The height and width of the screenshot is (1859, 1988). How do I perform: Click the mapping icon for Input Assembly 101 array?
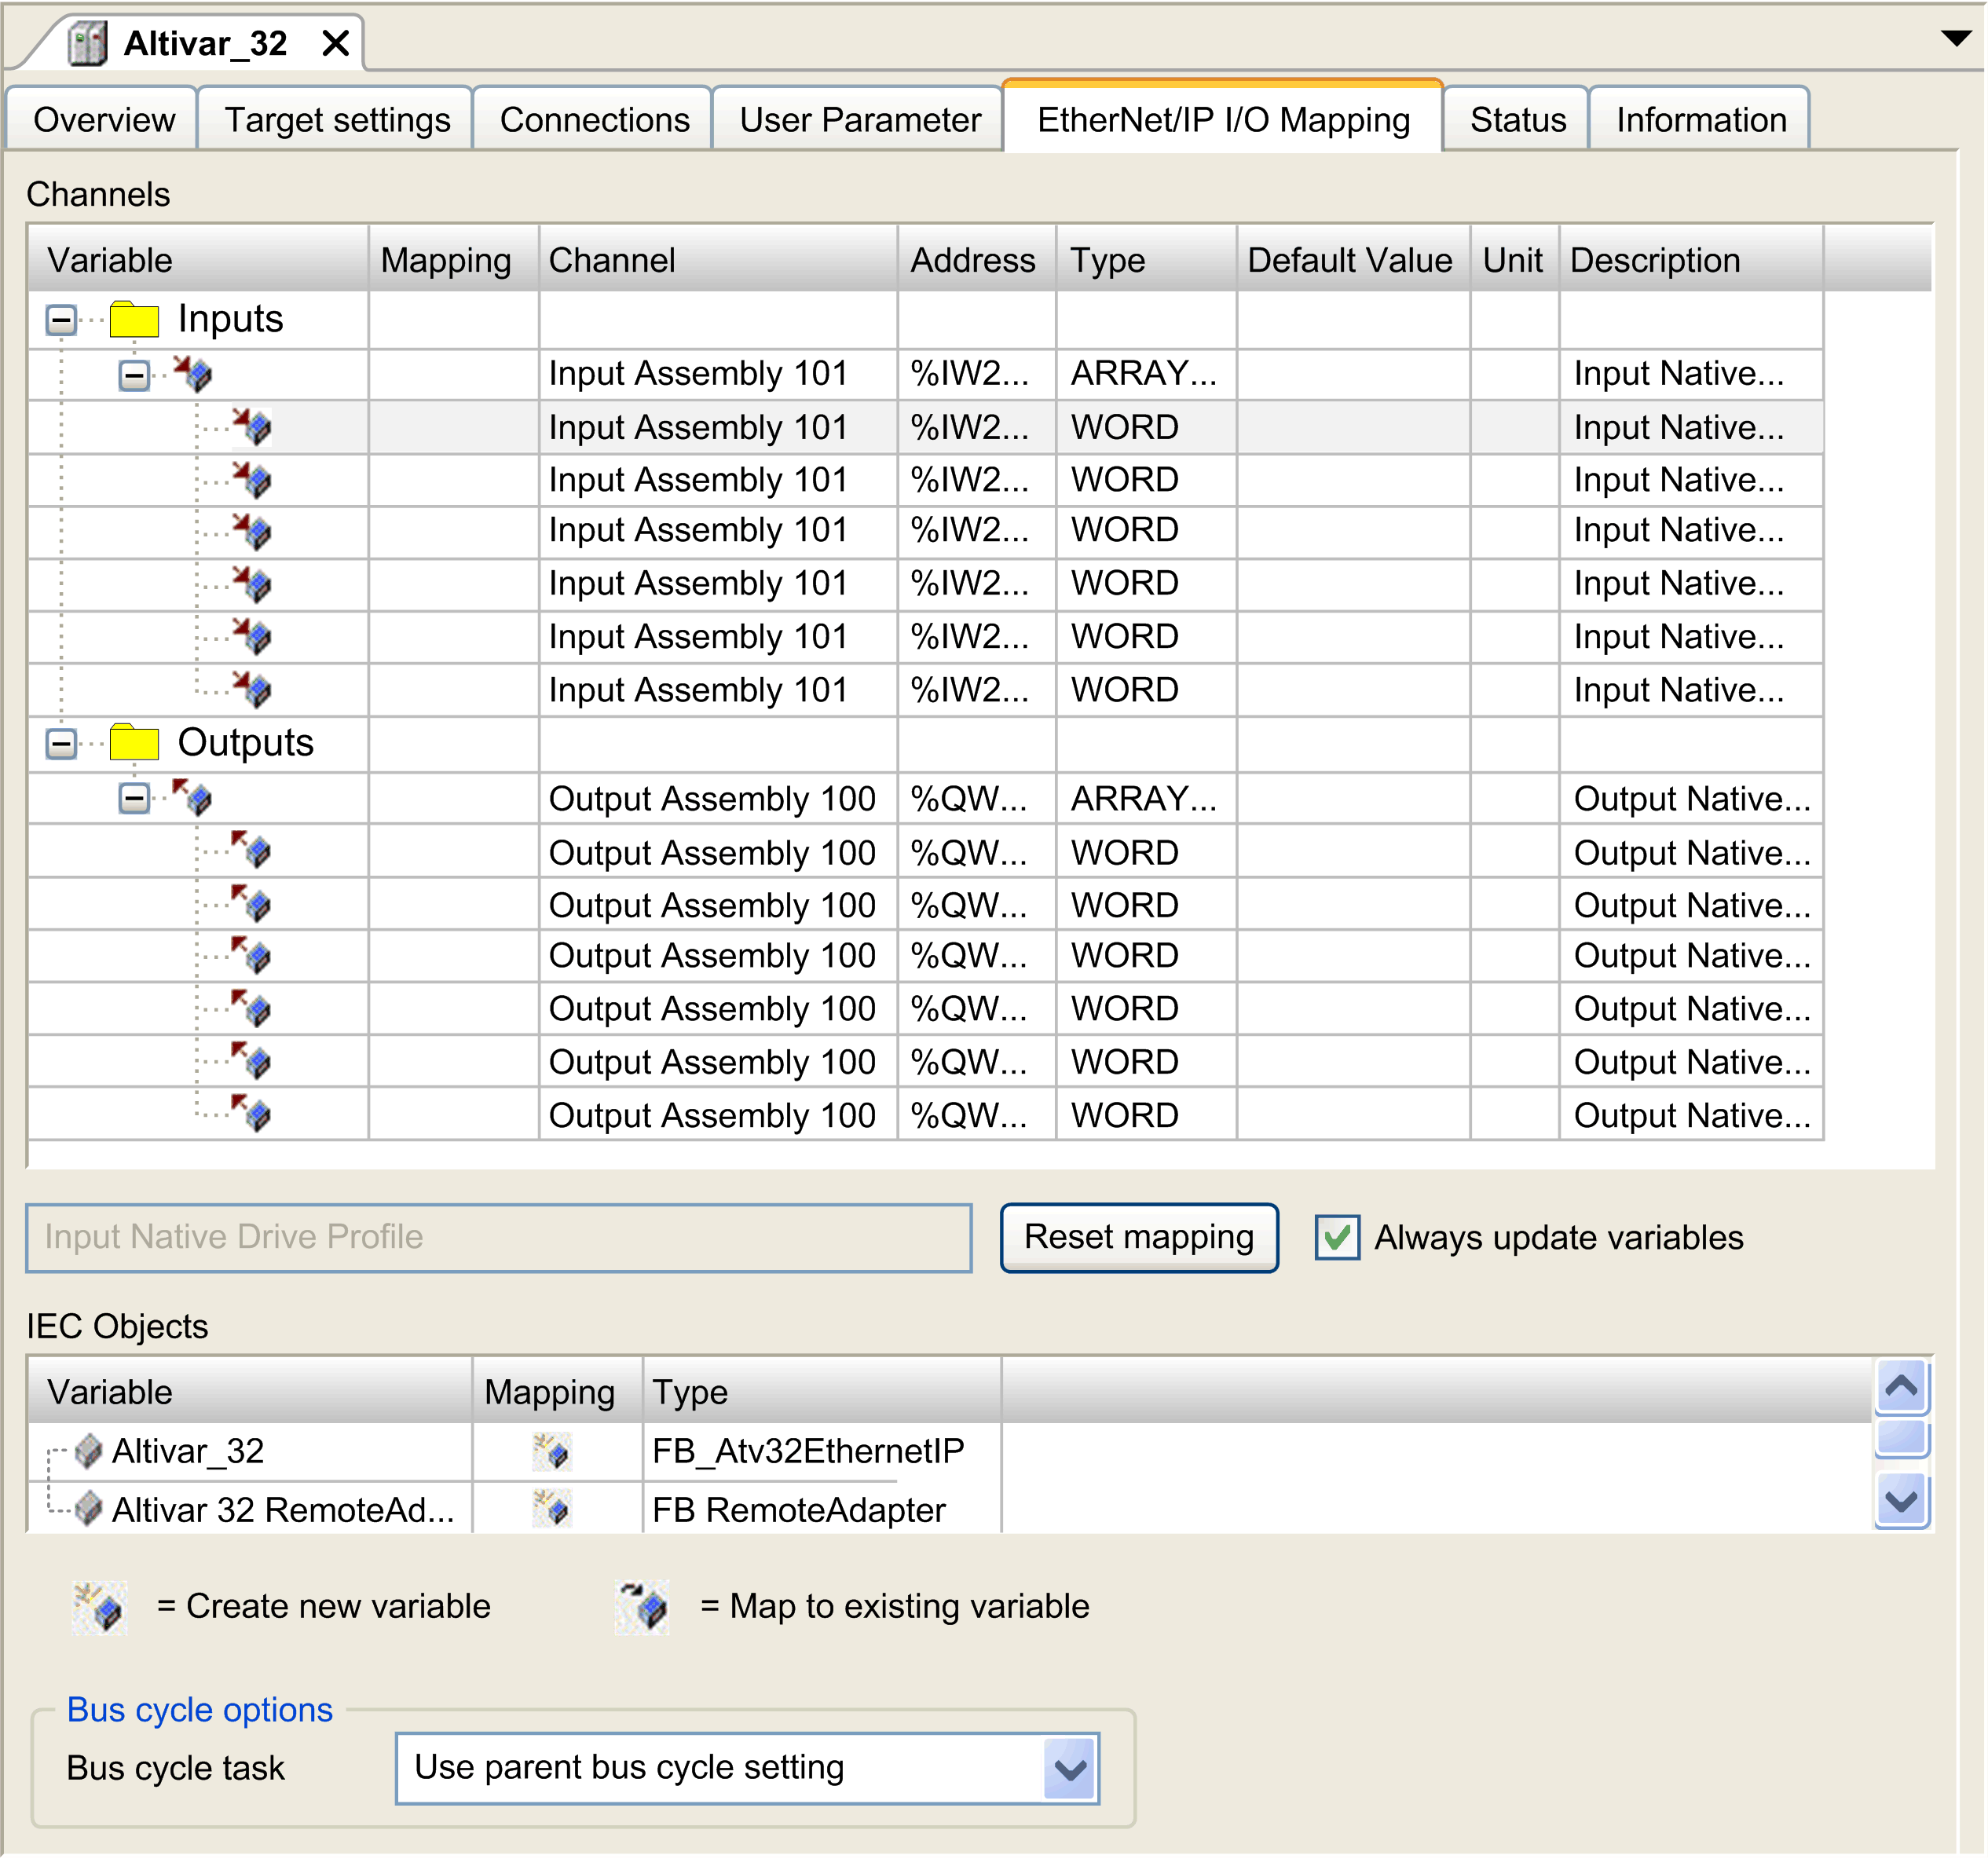(197, 373)
